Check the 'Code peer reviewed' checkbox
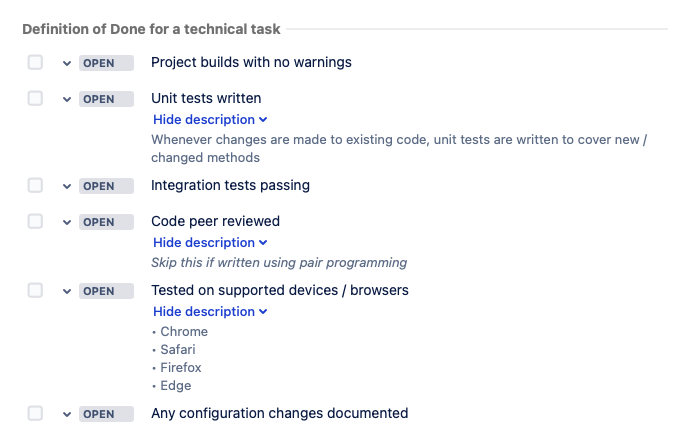This screenshot has width=696, height=446. 35,221
